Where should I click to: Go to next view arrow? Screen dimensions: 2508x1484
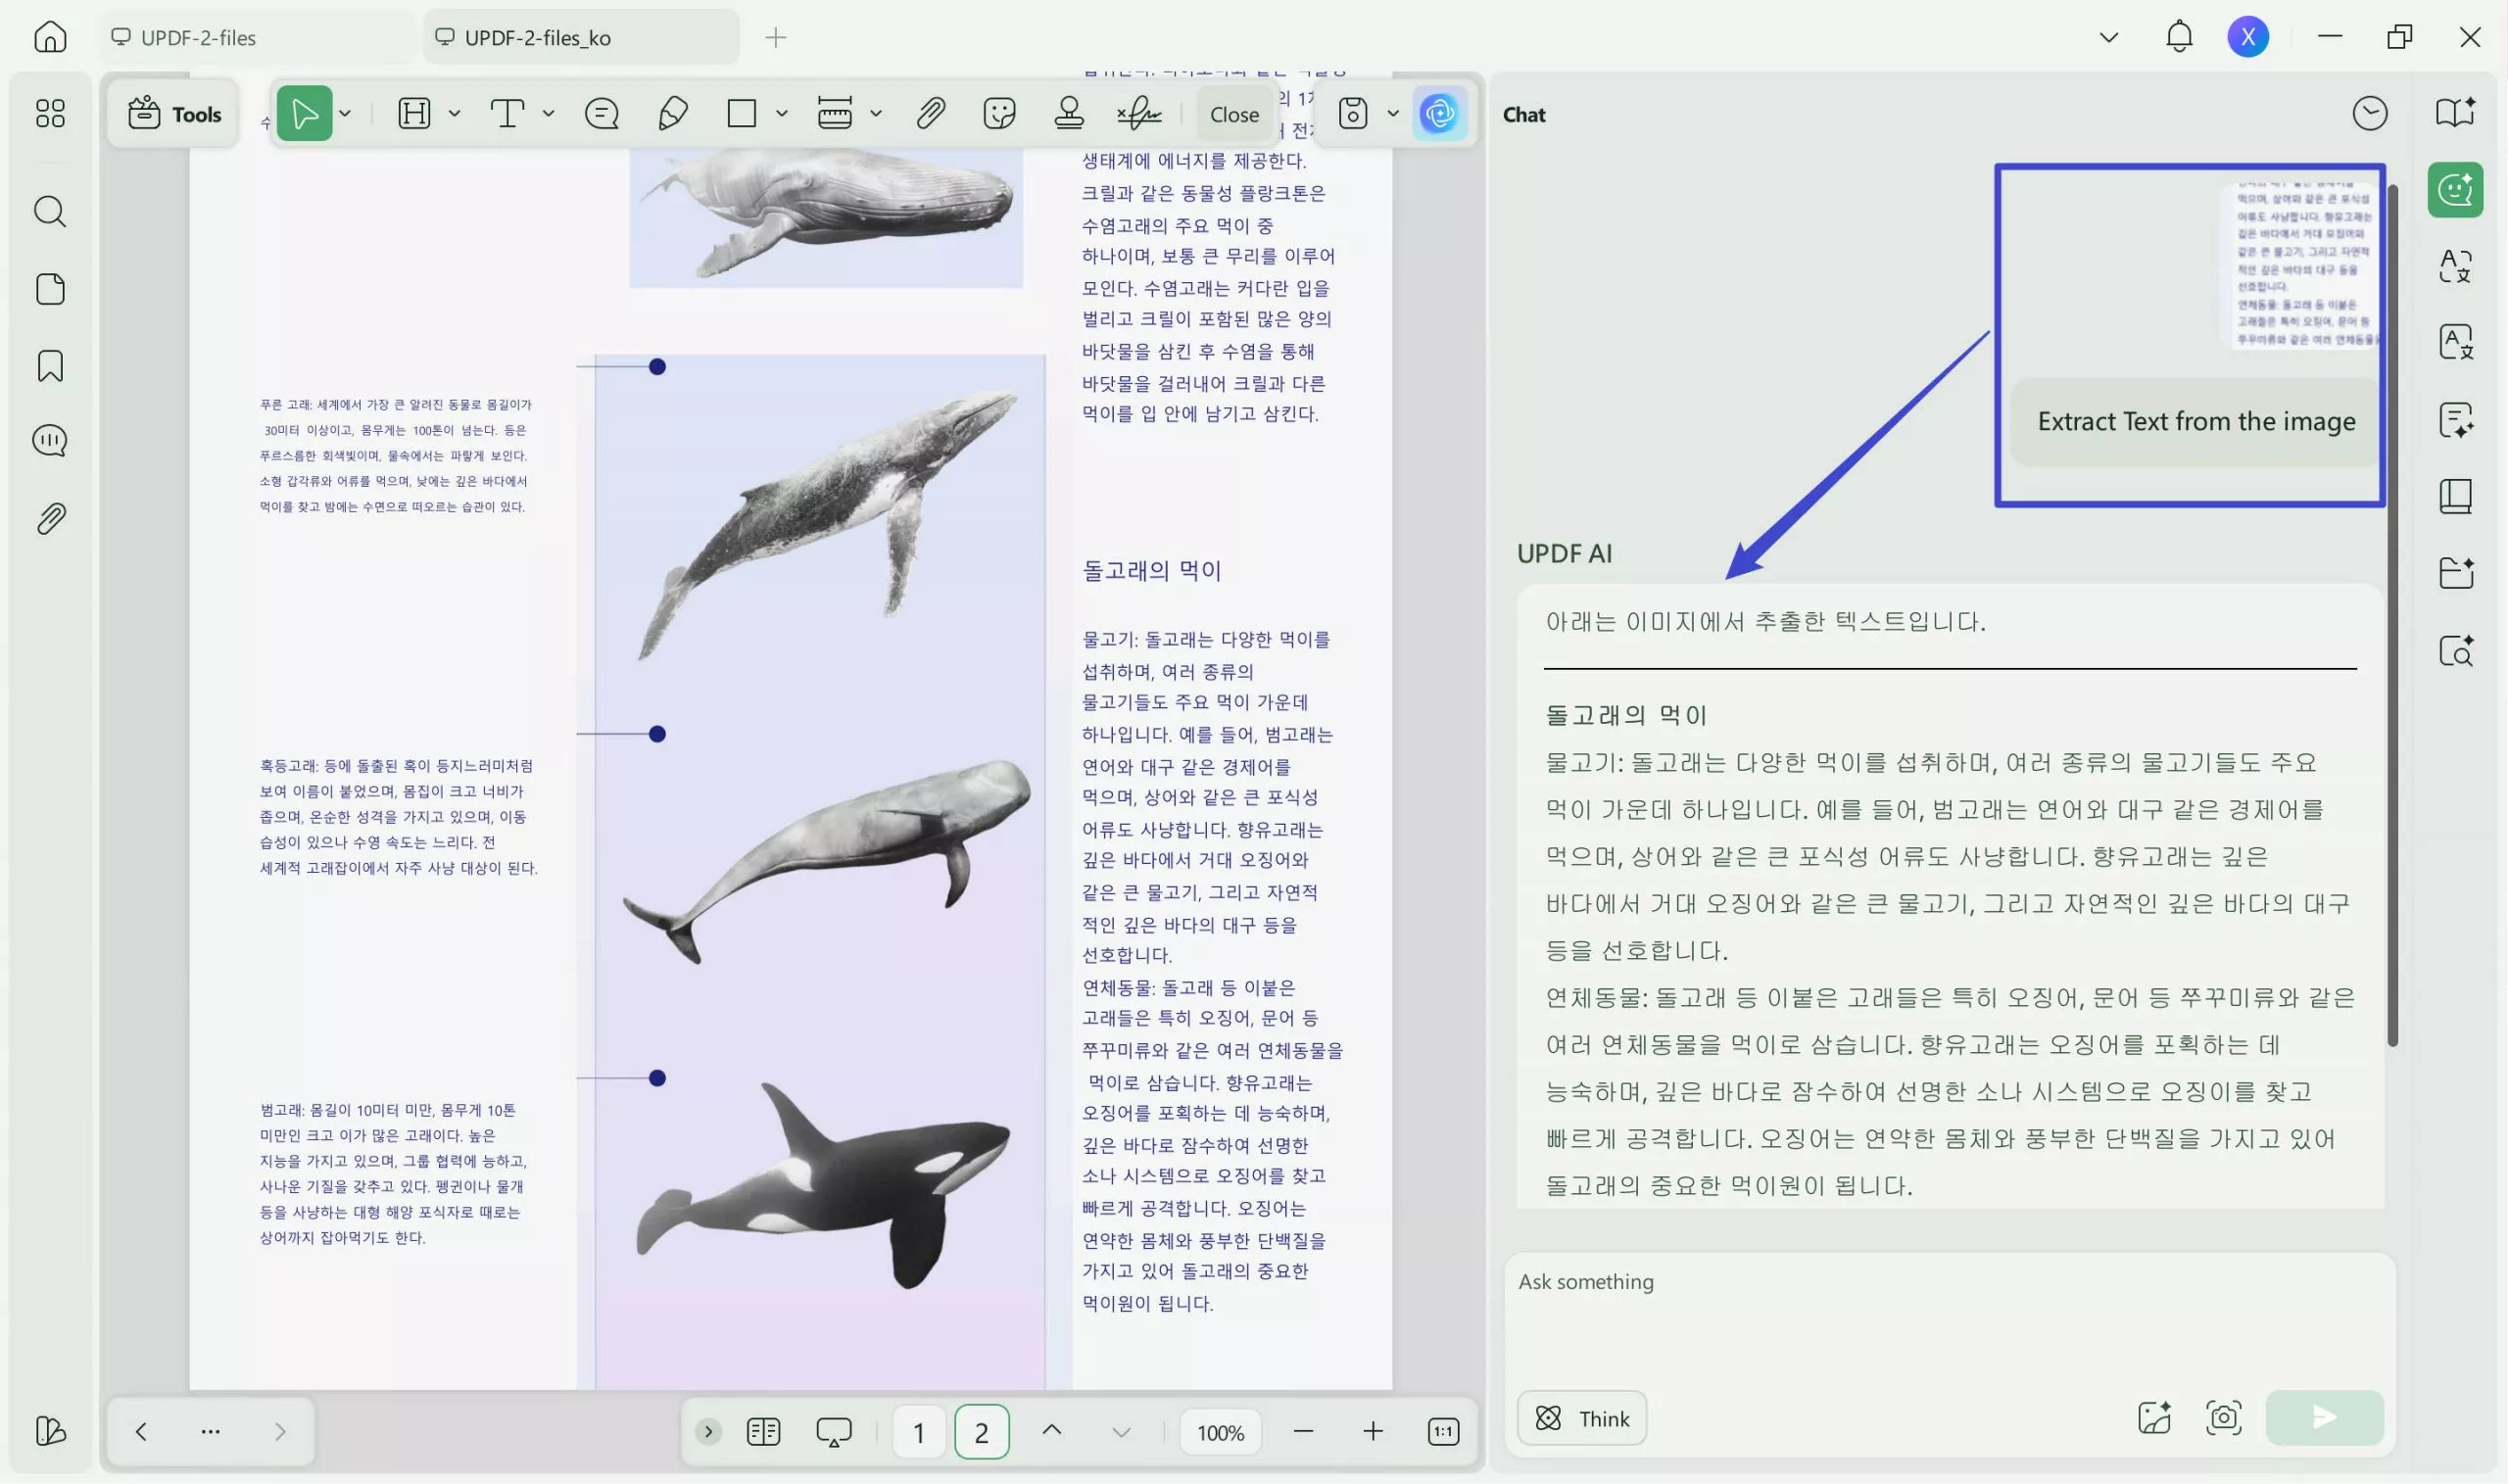pyautogui.click(x=280, y=1431)
